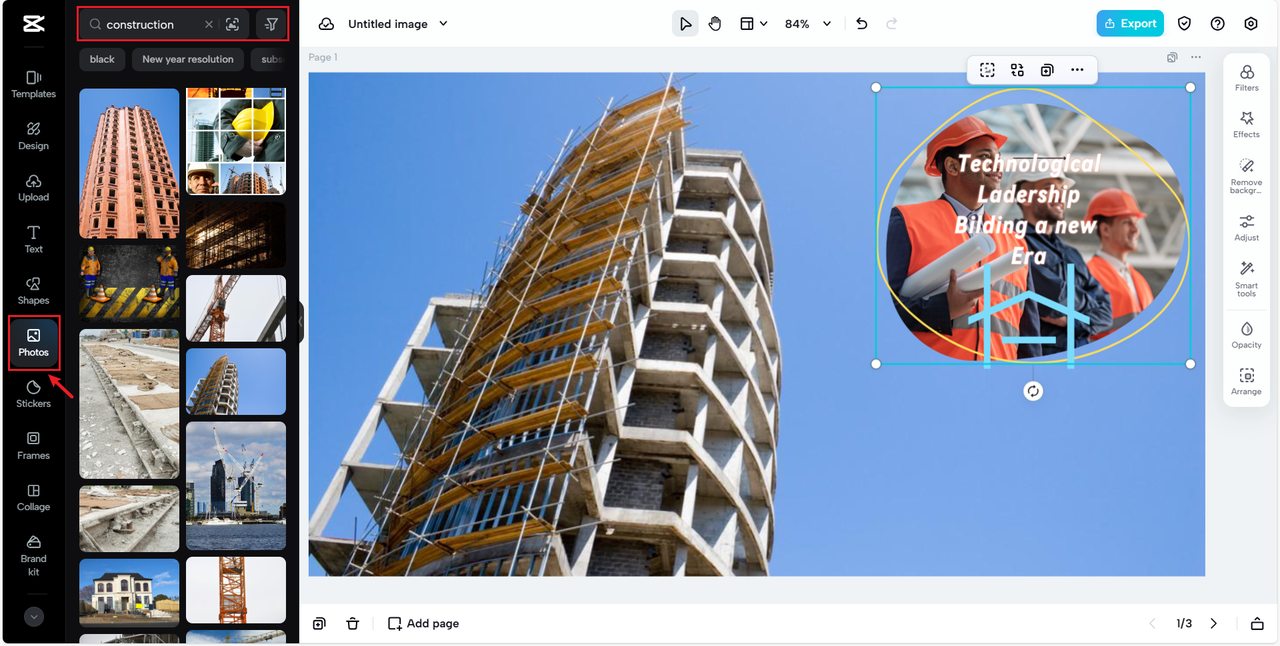Open the Photos panel
The height and width of the screenshot is (646, 1280).
pyautogui.click(x=33, y=343)
